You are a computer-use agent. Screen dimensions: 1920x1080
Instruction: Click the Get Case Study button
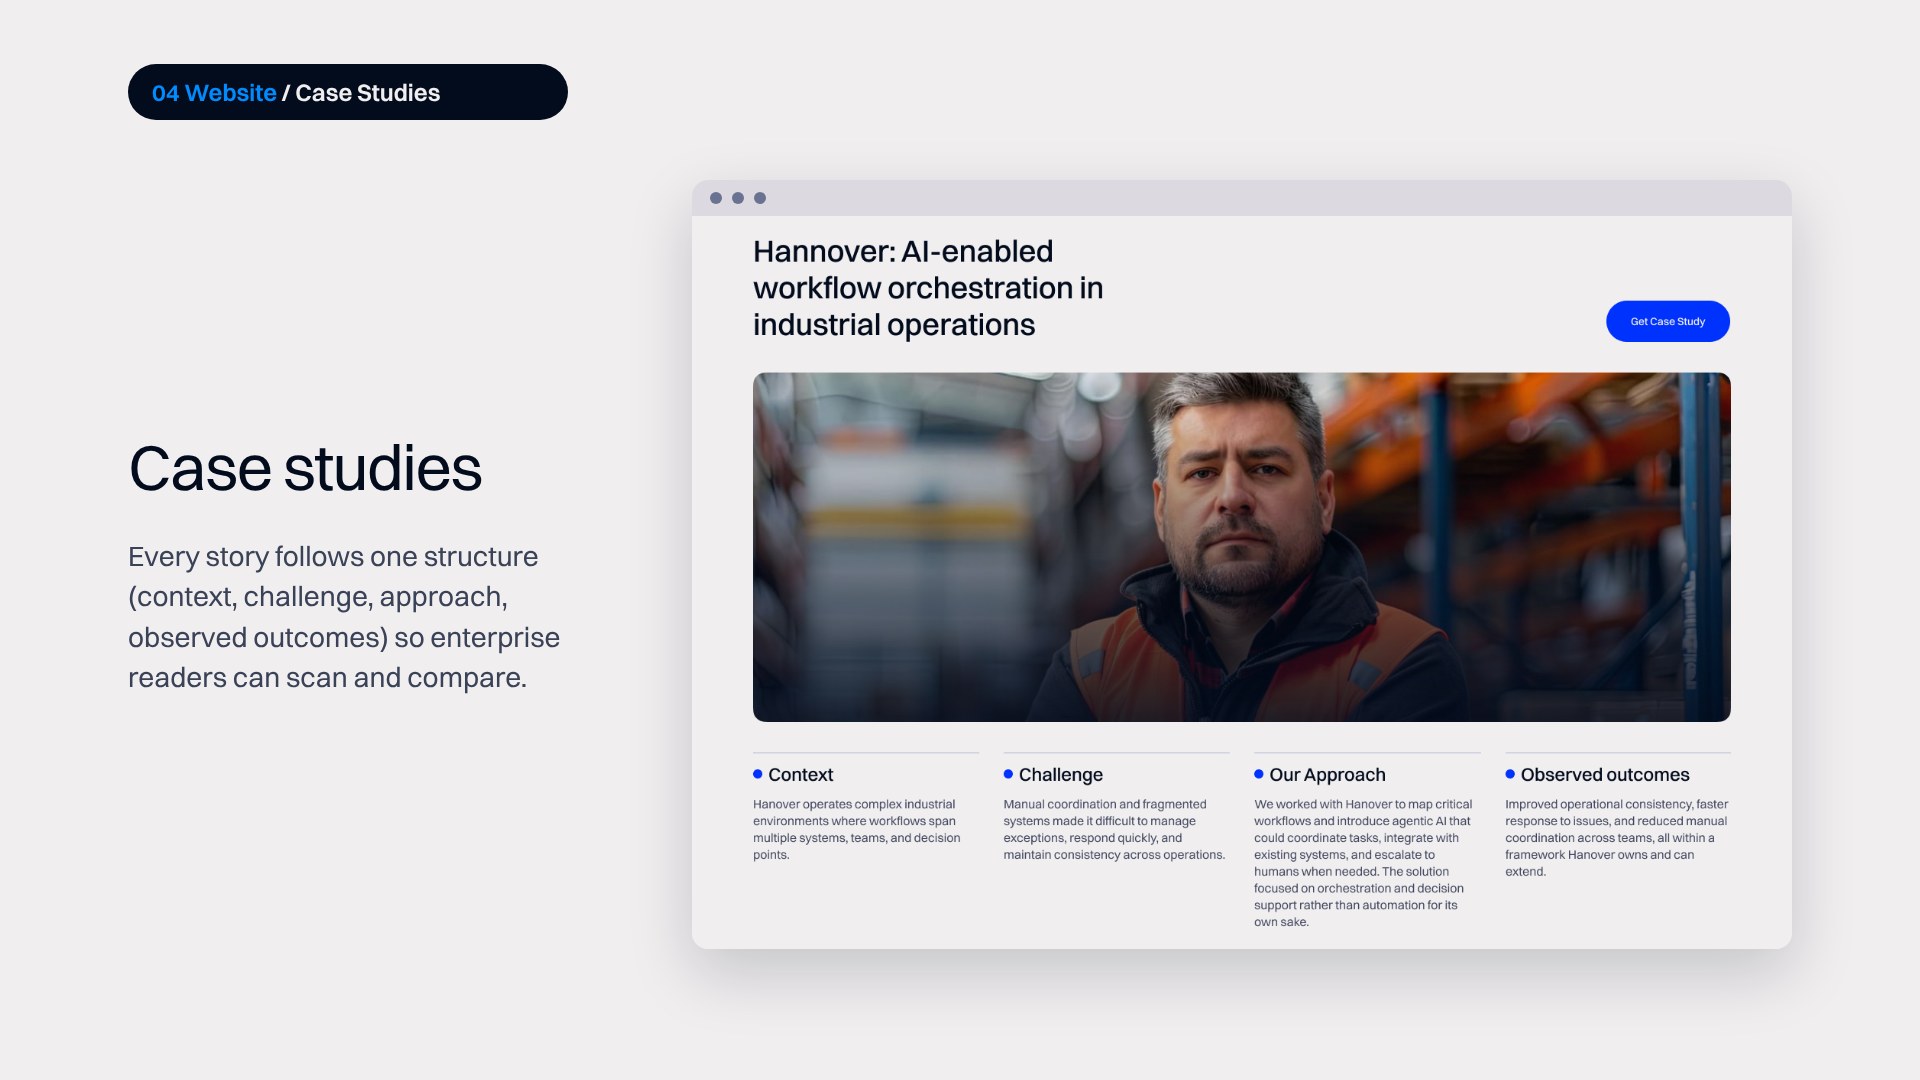[x=1667, y=321]
